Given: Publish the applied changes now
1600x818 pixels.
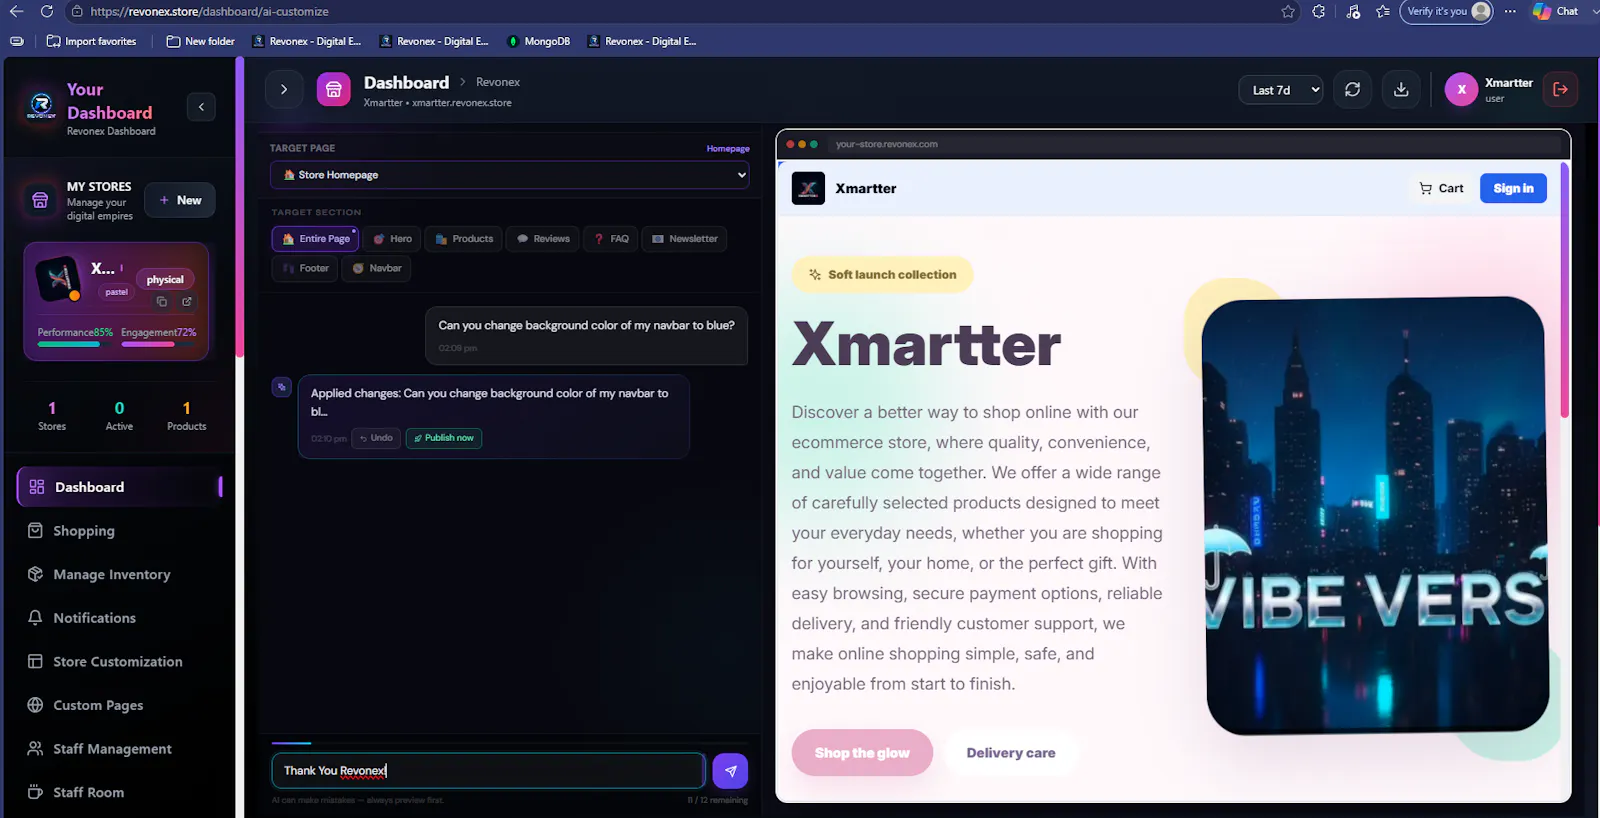Looking at the screenshot, I should click(x=444, y=438).
